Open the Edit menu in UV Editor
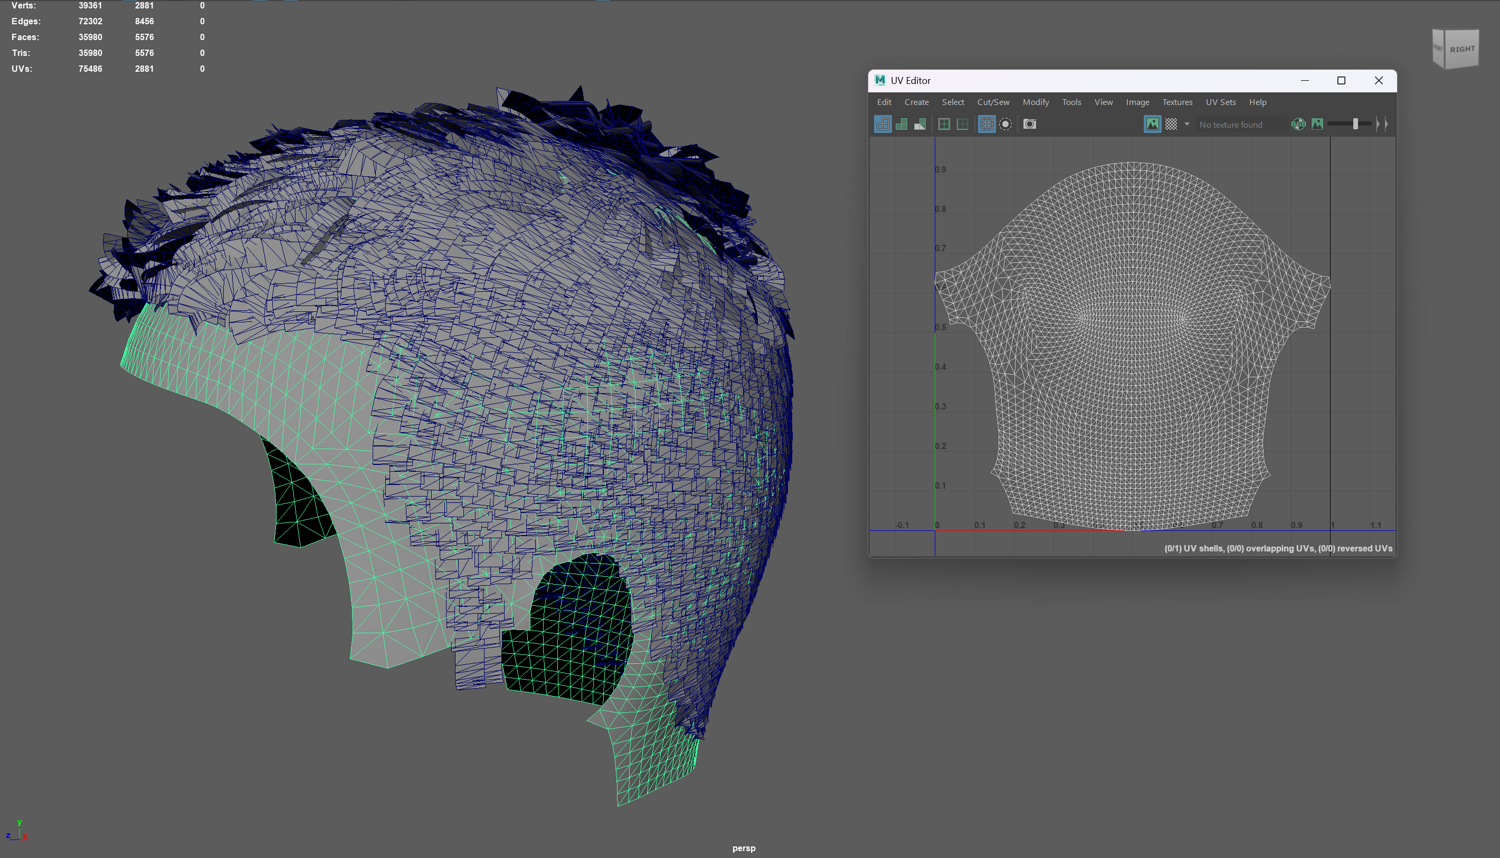1500x858 pixels. point(884,102)
